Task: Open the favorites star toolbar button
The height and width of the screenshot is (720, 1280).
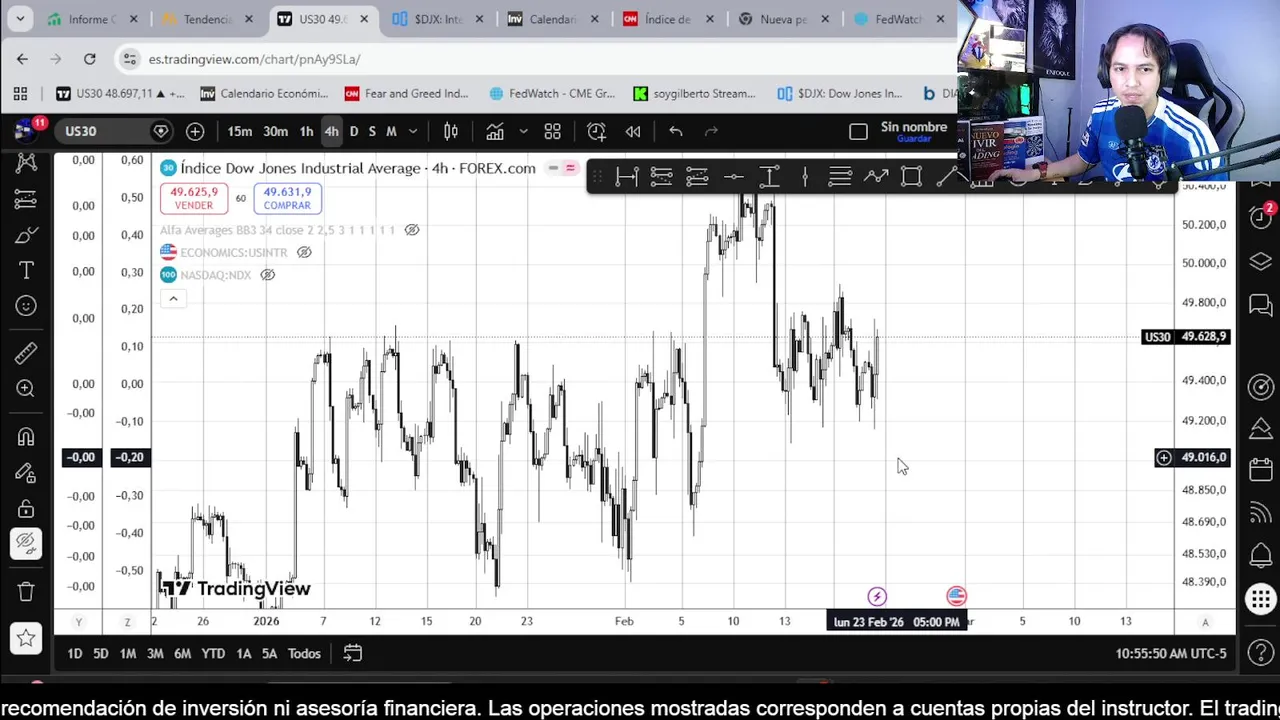Action: pos(26,638)
